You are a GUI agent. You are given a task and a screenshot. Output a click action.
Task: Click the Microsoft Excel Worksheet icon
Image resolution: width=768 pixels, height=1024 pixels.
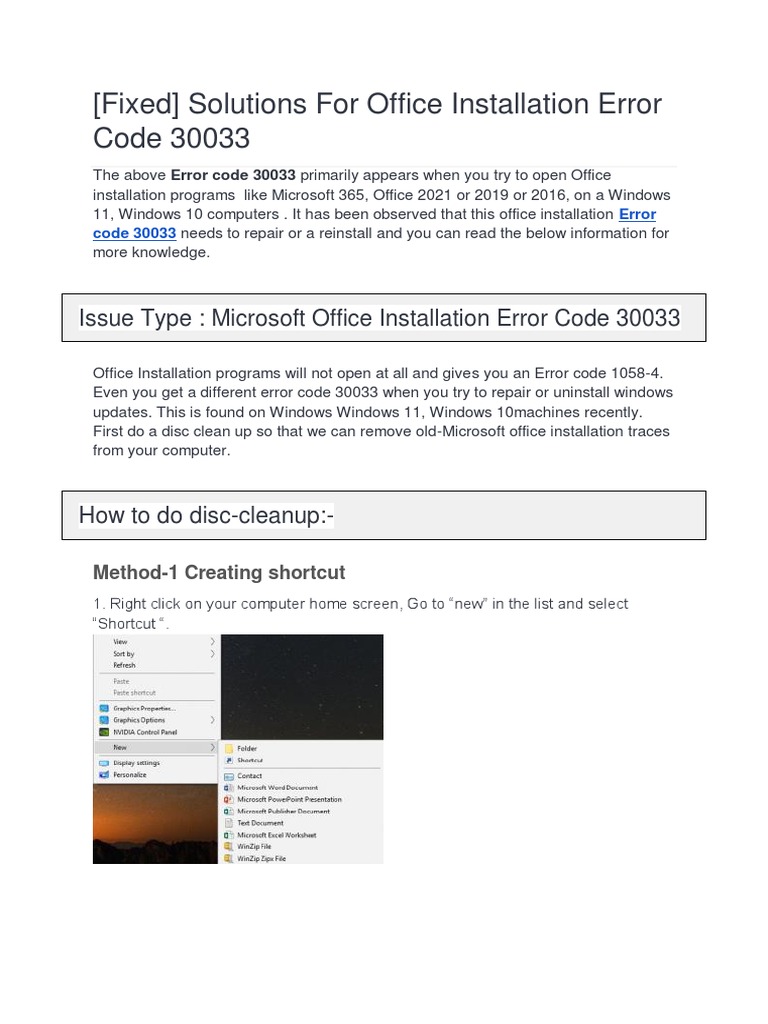(229, 835)
